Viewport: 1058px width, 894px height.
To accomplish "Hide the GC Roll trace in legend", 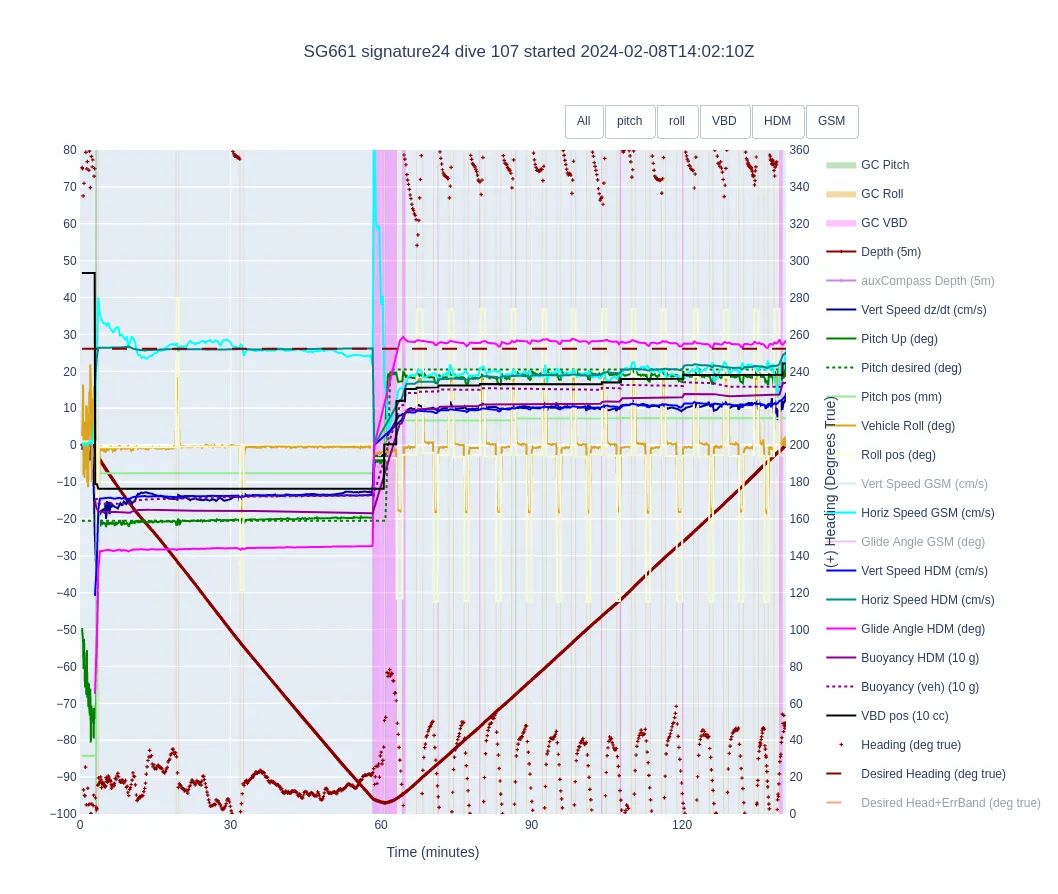I will [881, 194].
